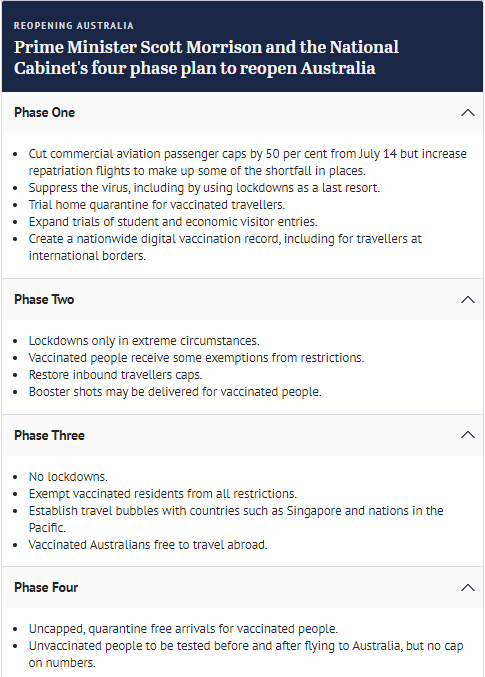Collapse Phase Two using its chevron arrow
This screenshot has width=485, height=677.
pos(468,300)
